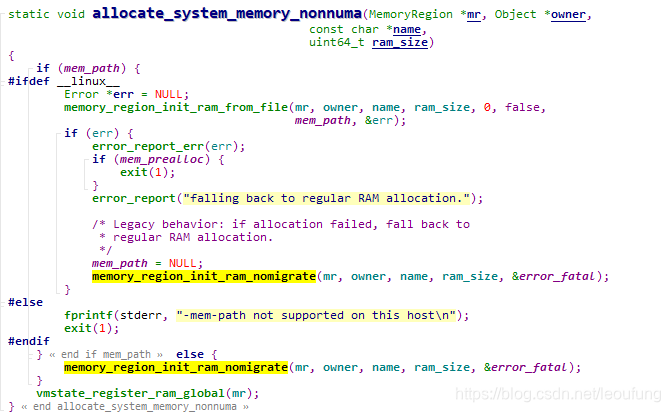Click '« end if mem_path »' annotation

pyautogui.click(x=106, y=354)
